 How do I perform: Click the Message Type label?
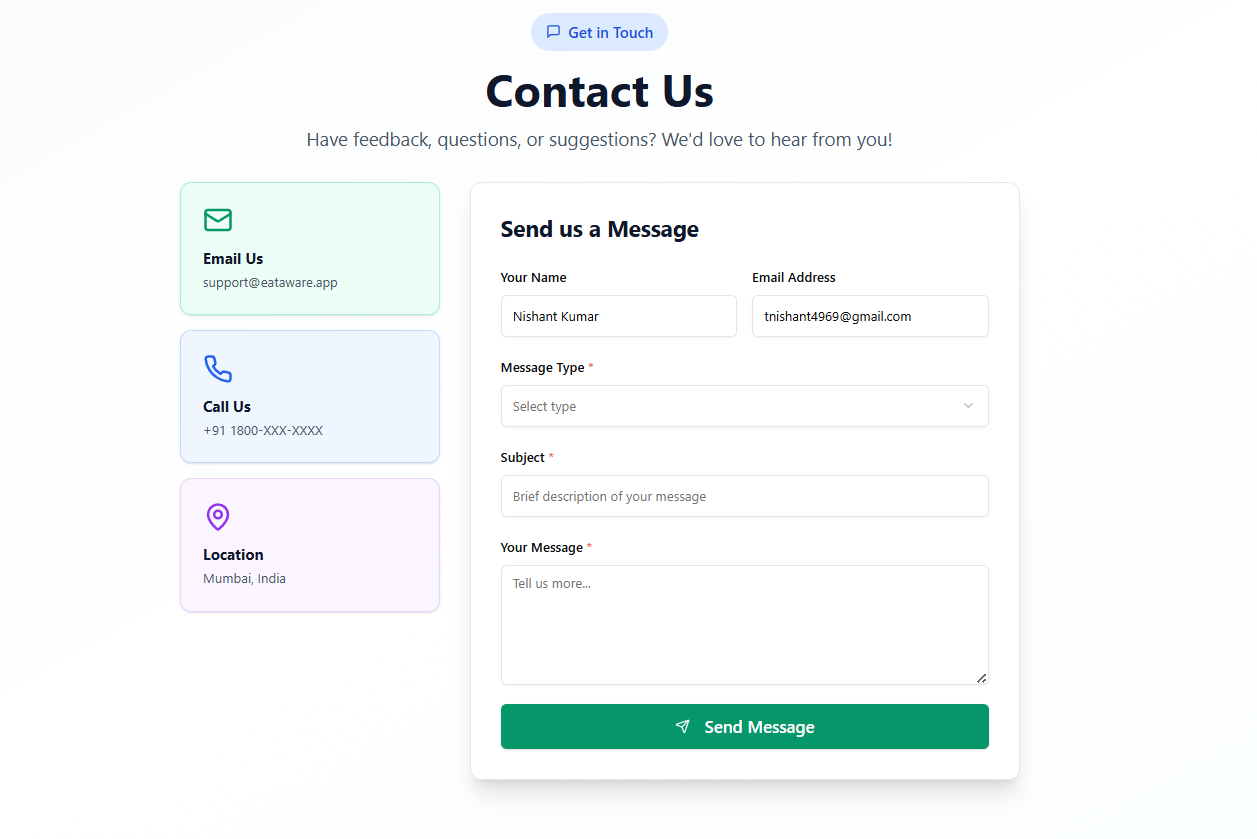pyautogui.click(x=542, y=367)
